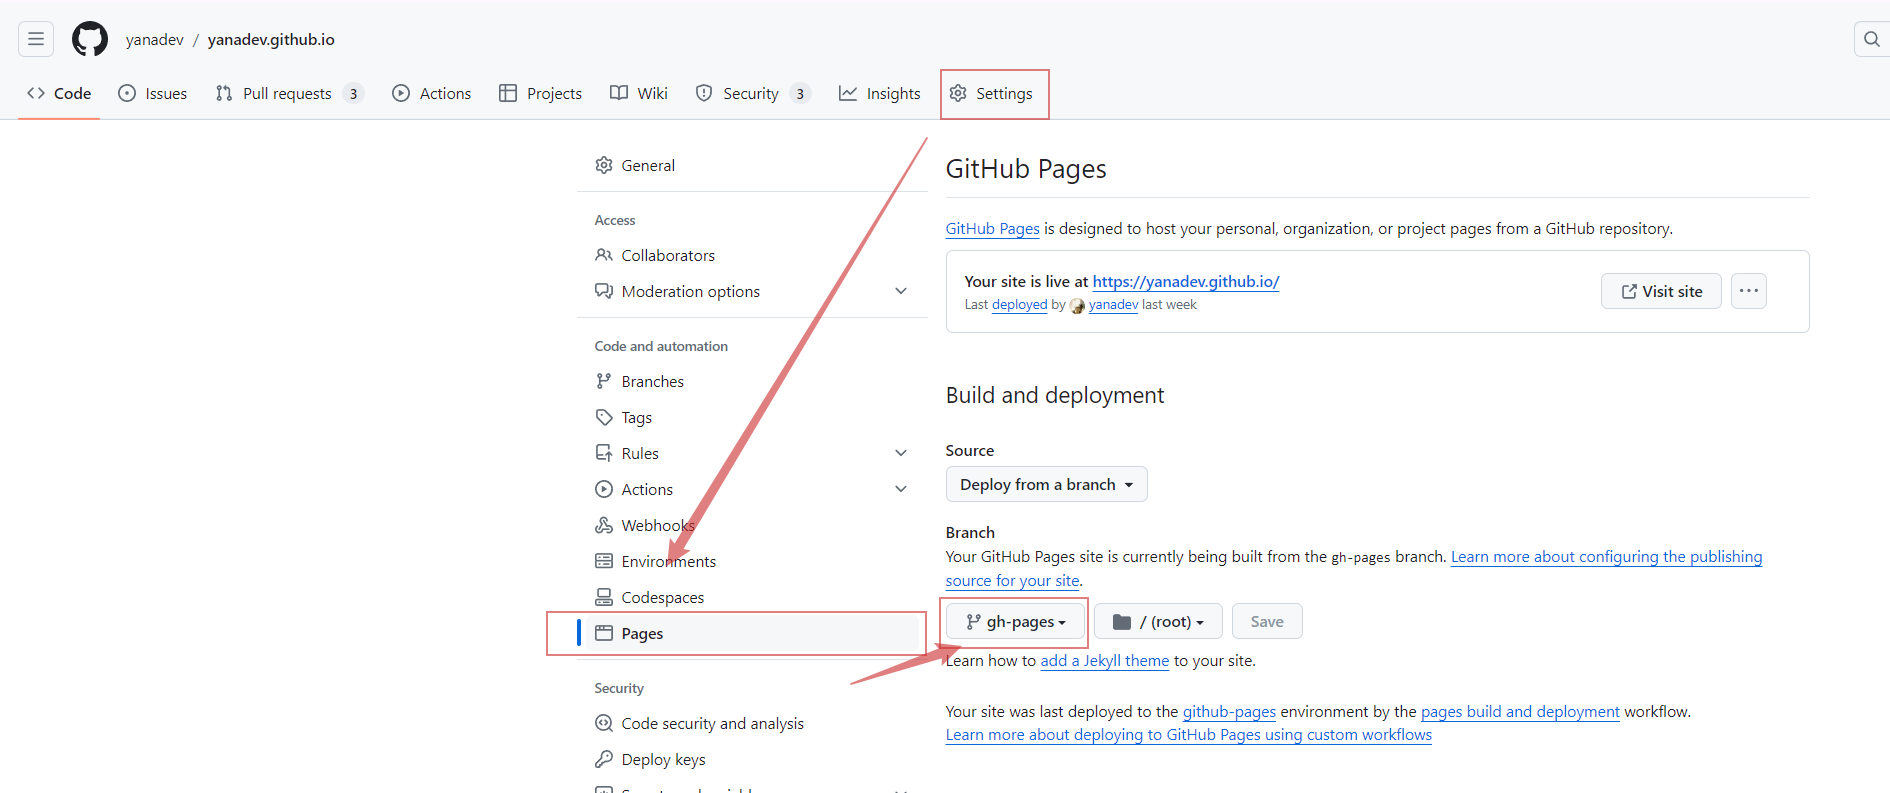Click the GitHub octocat logo
The width and height of the screenshot is (1890, 793).
[90, 39]
